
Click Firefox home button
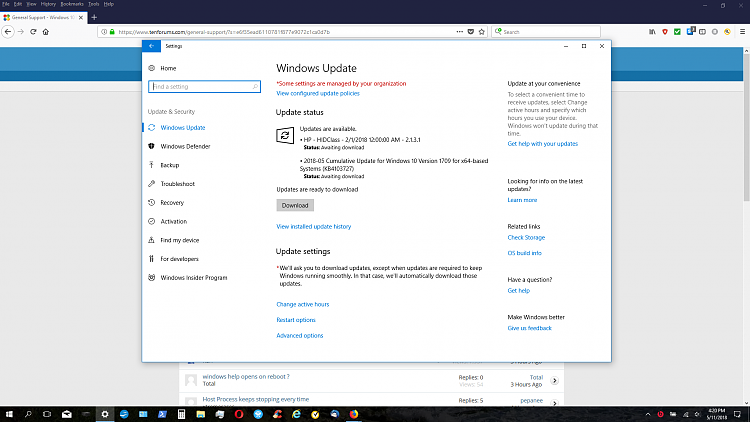(x=46, y=32)
